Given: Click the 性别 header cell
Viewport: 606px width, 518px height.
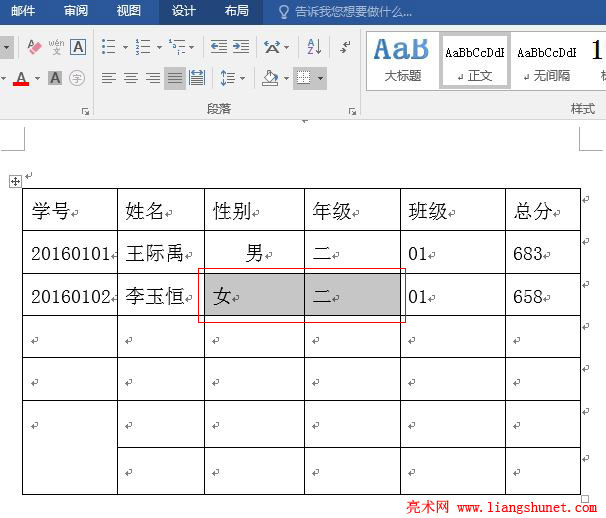Looking at the screenshot, I should tap(254, 210).
